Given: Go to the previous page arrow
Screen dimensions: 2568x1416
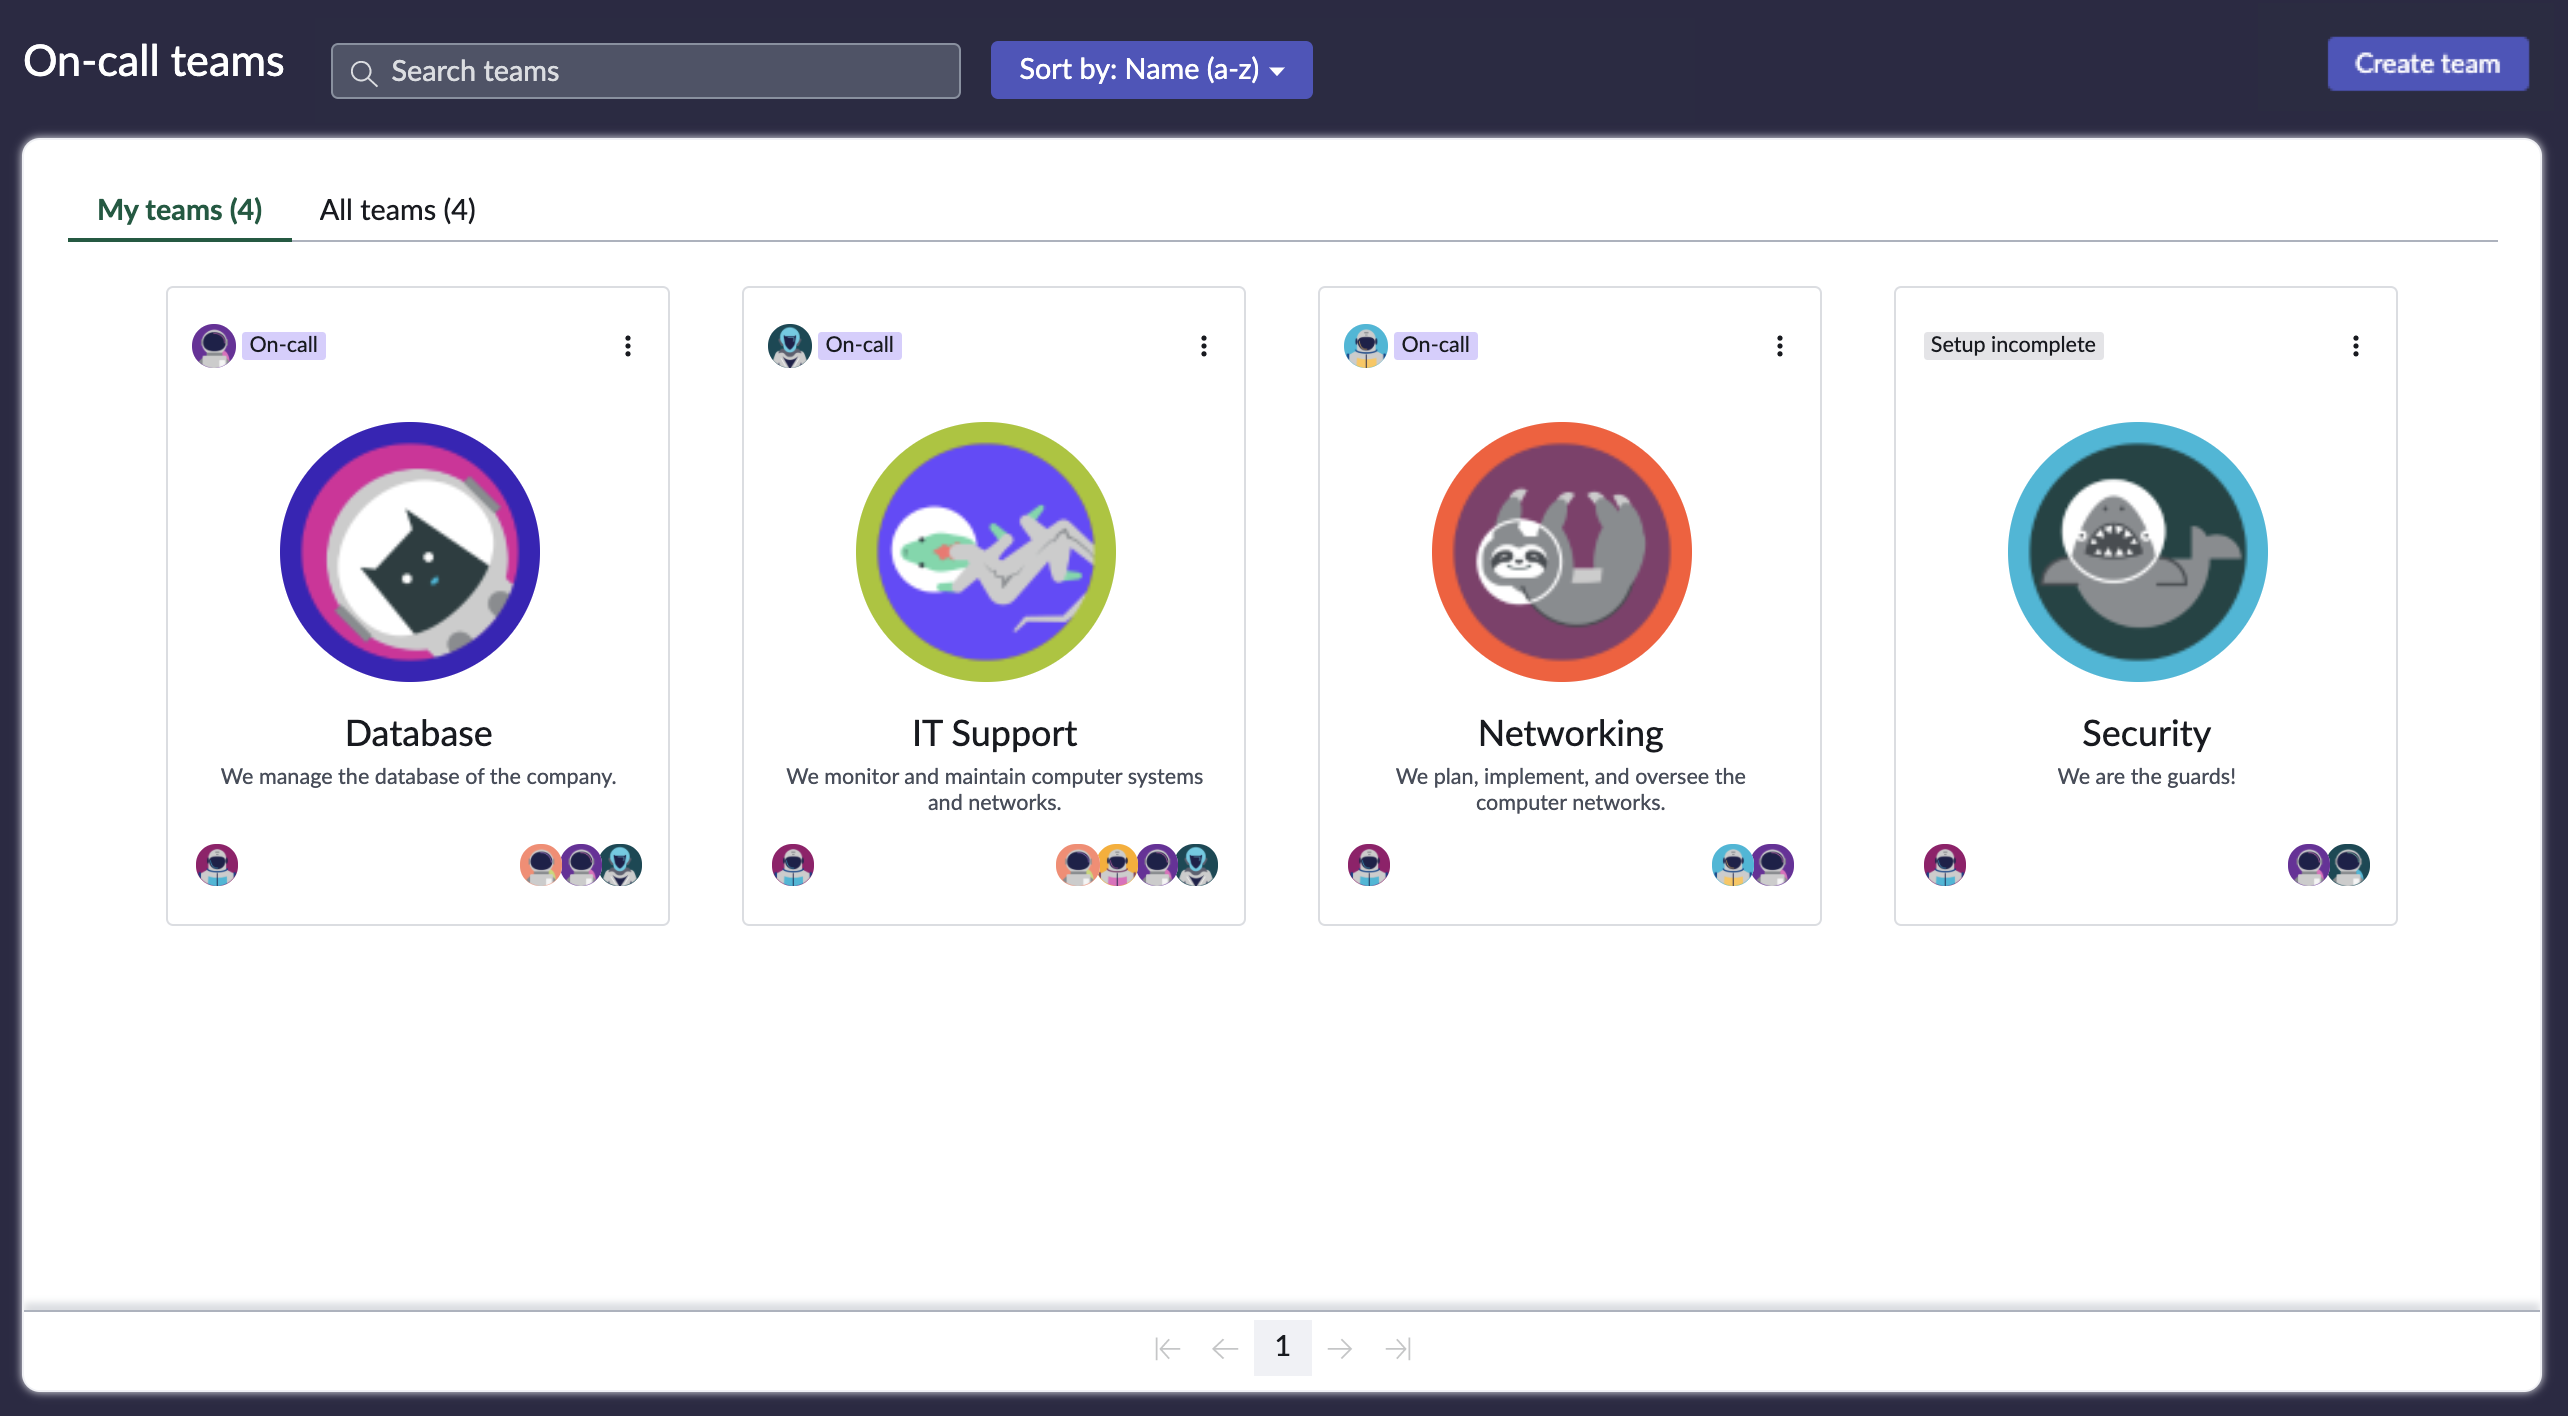Looking at the screenshot, I should [1225, 1348].
